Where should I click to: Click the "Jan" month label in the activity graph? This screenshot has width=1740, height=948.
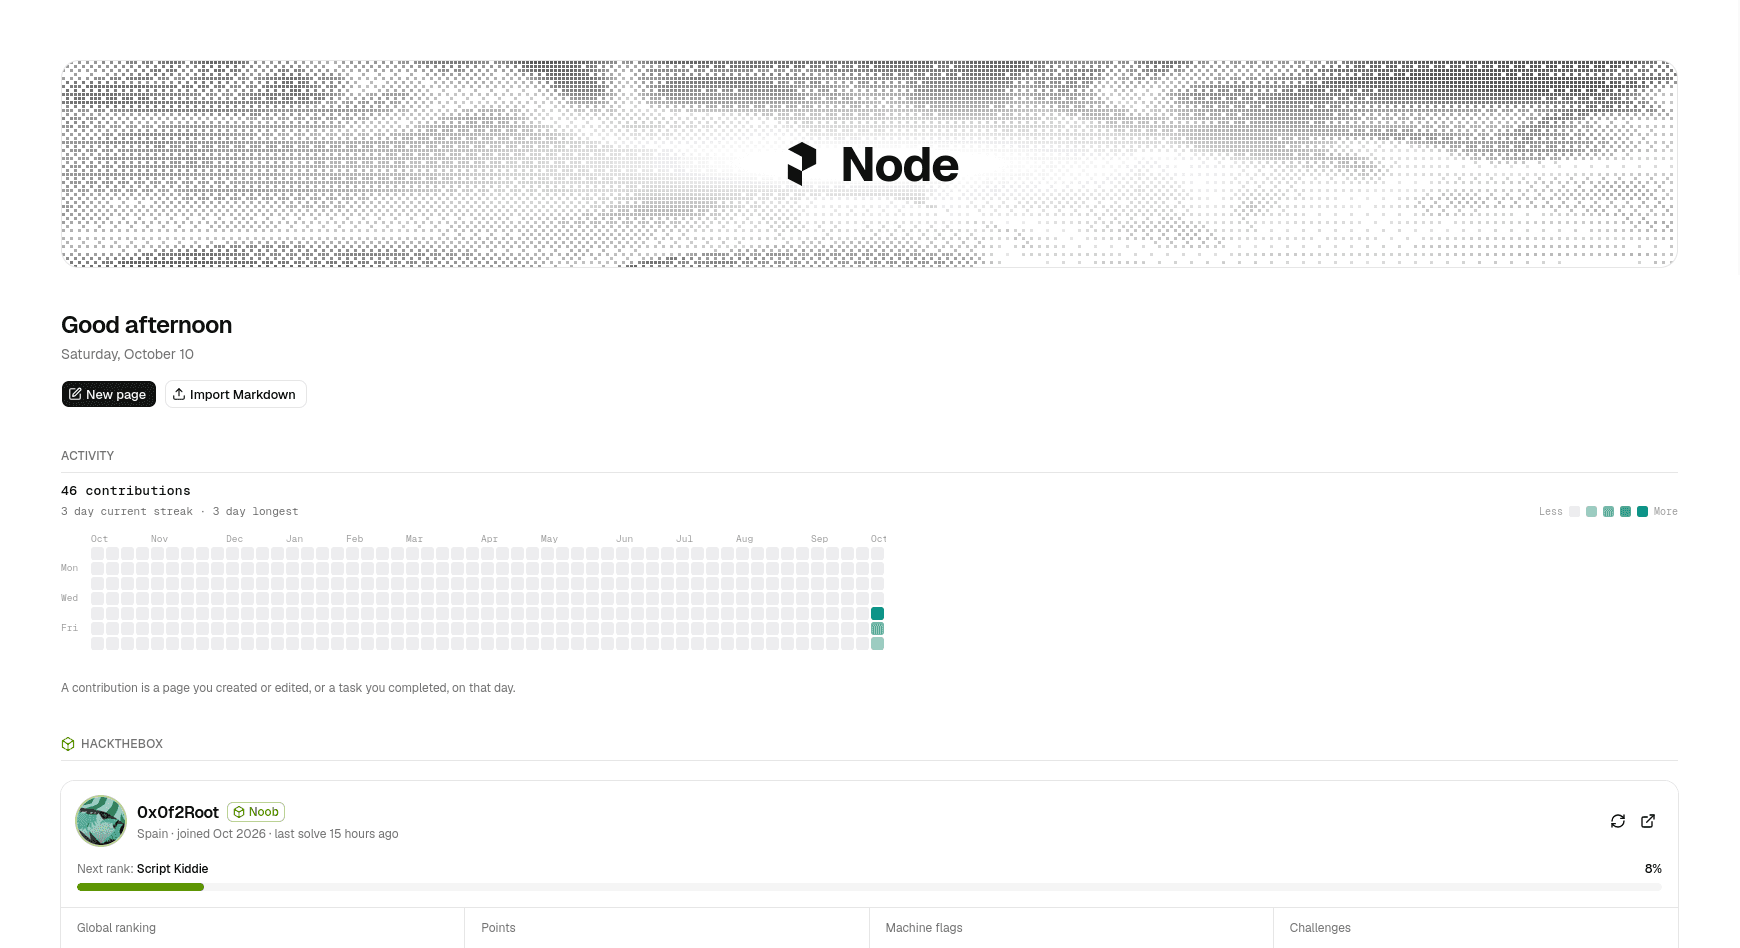[x=294, y=539]
